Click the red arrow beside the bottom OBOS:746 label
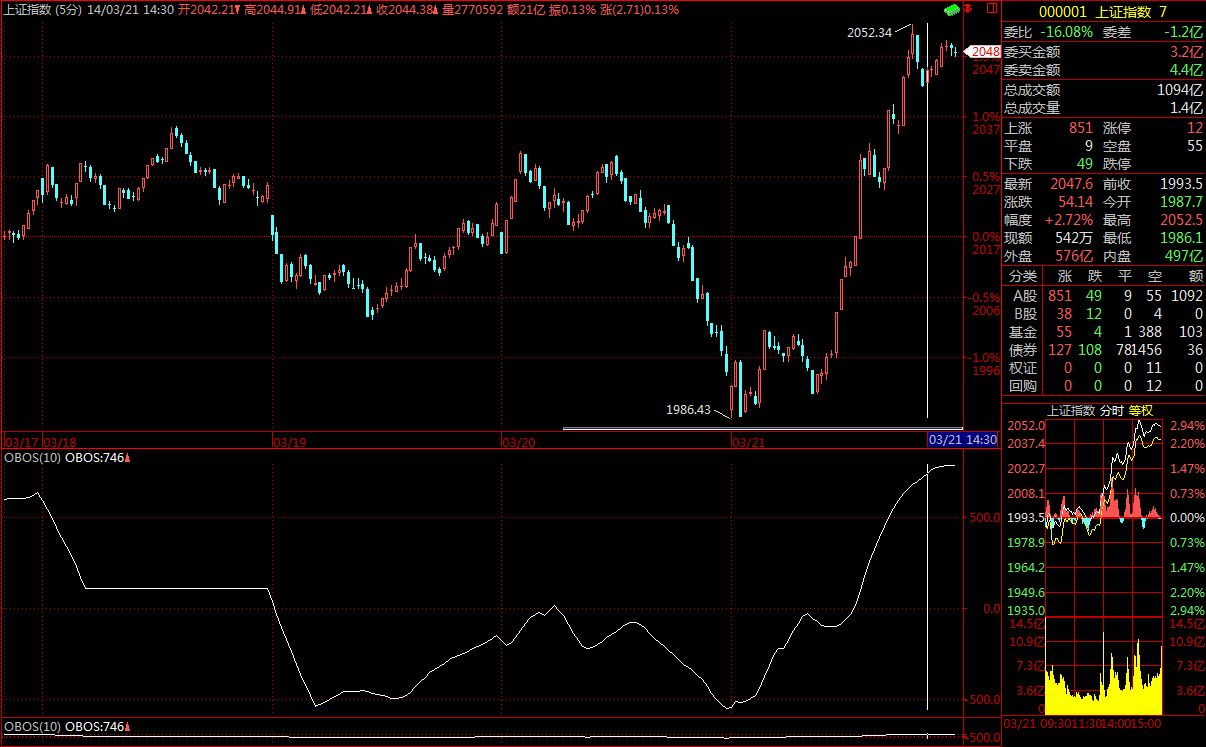 point(128,727)
